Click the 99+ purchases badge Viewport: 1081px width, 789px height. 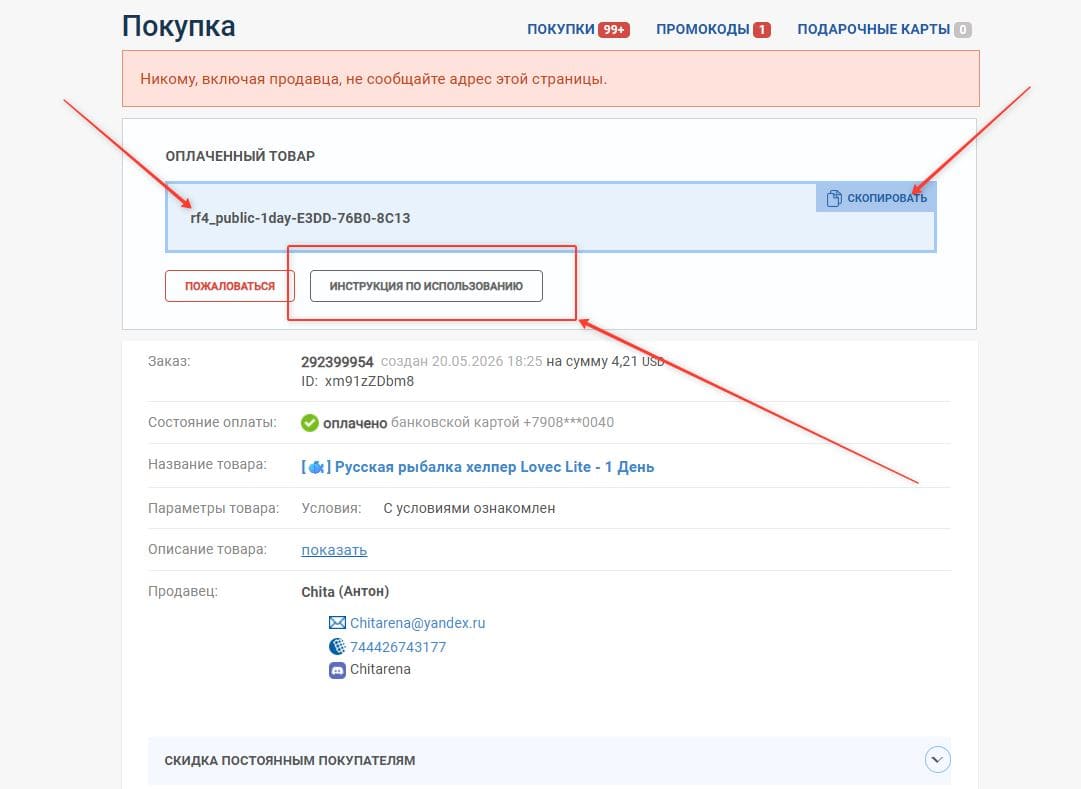coord(614,30)
